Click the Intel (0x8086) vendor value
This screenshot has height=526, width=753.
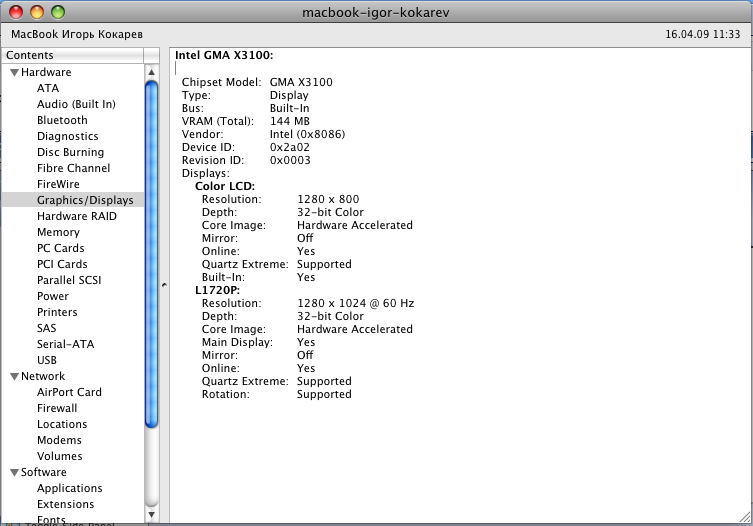(307, 134)
